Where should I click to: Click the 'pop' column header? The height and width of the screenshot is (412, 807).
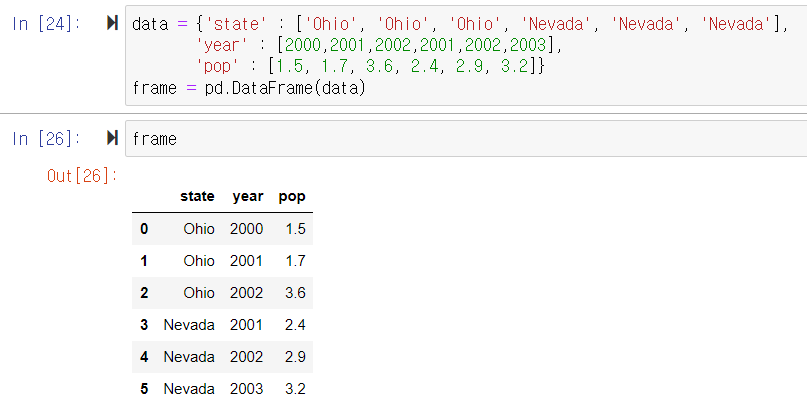coord(292,198)
